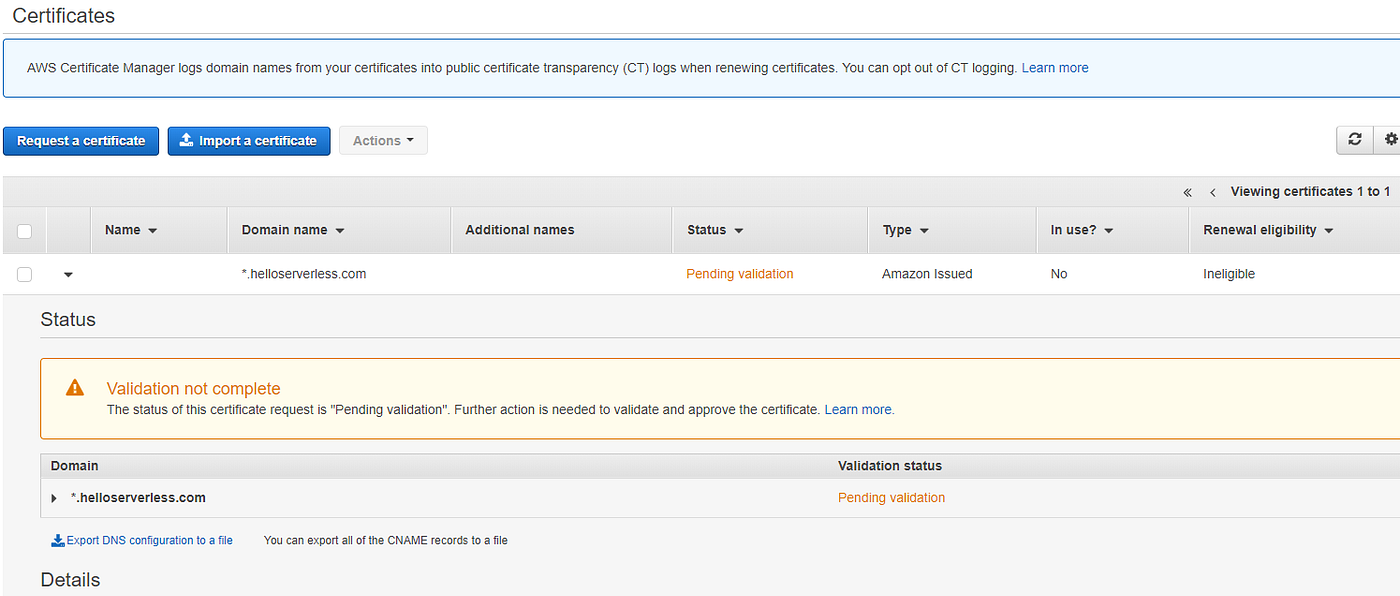Click the Renewal eligibility column sort control
The height and width of the screenshot is (596, 1400).
click(x=1329, y=230)
